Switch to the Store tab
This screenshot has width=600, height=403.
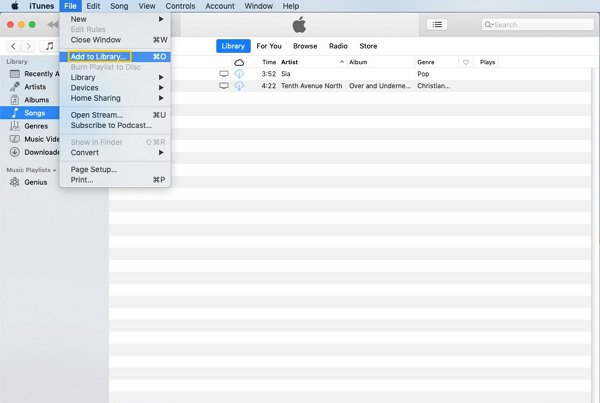pyautogui.click(x=368, y=46)
